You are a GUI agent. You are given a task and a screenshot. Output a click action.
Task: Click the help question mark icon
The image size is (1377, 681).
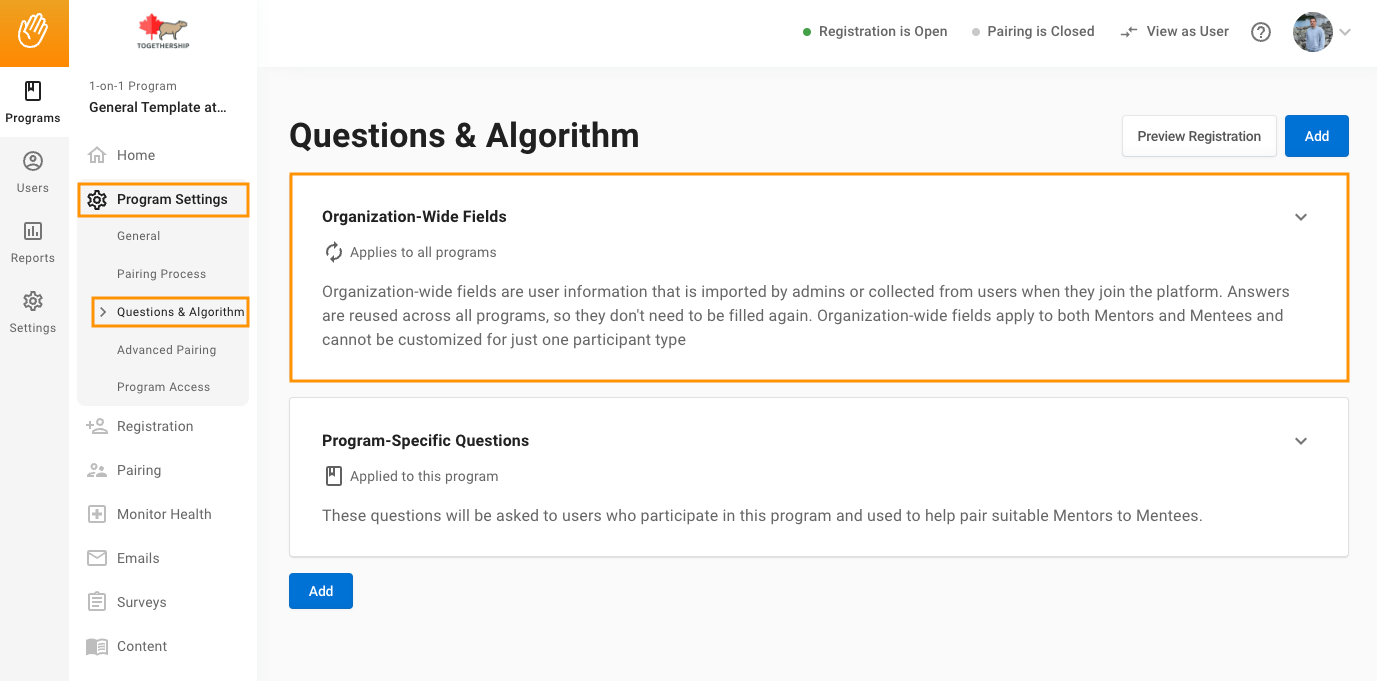[1261, 32]
